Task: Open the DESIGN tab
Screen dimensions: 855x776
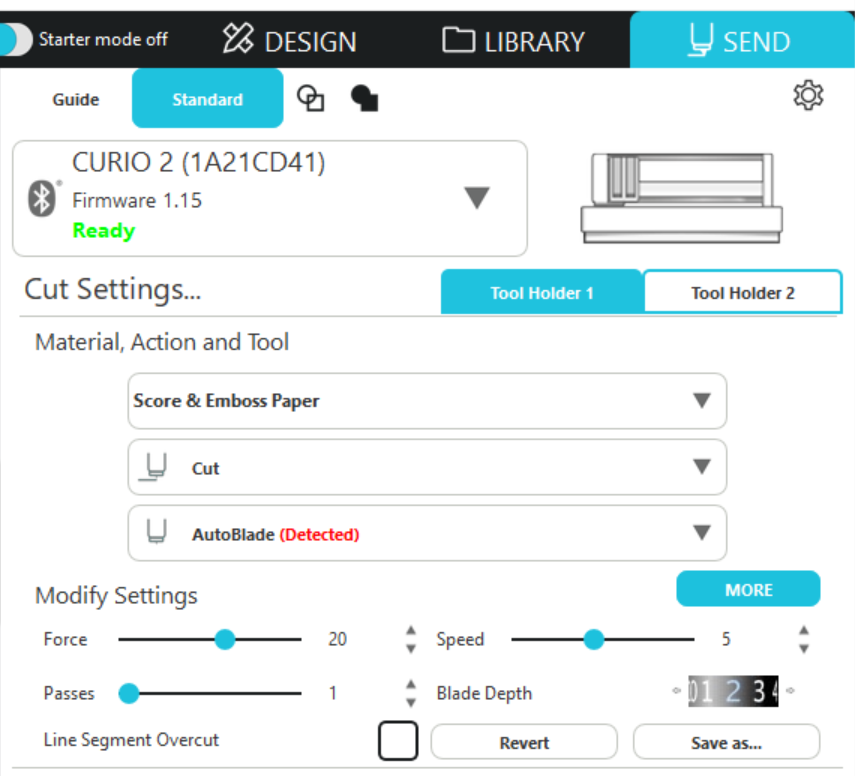Action: click(x=291, y=41)
